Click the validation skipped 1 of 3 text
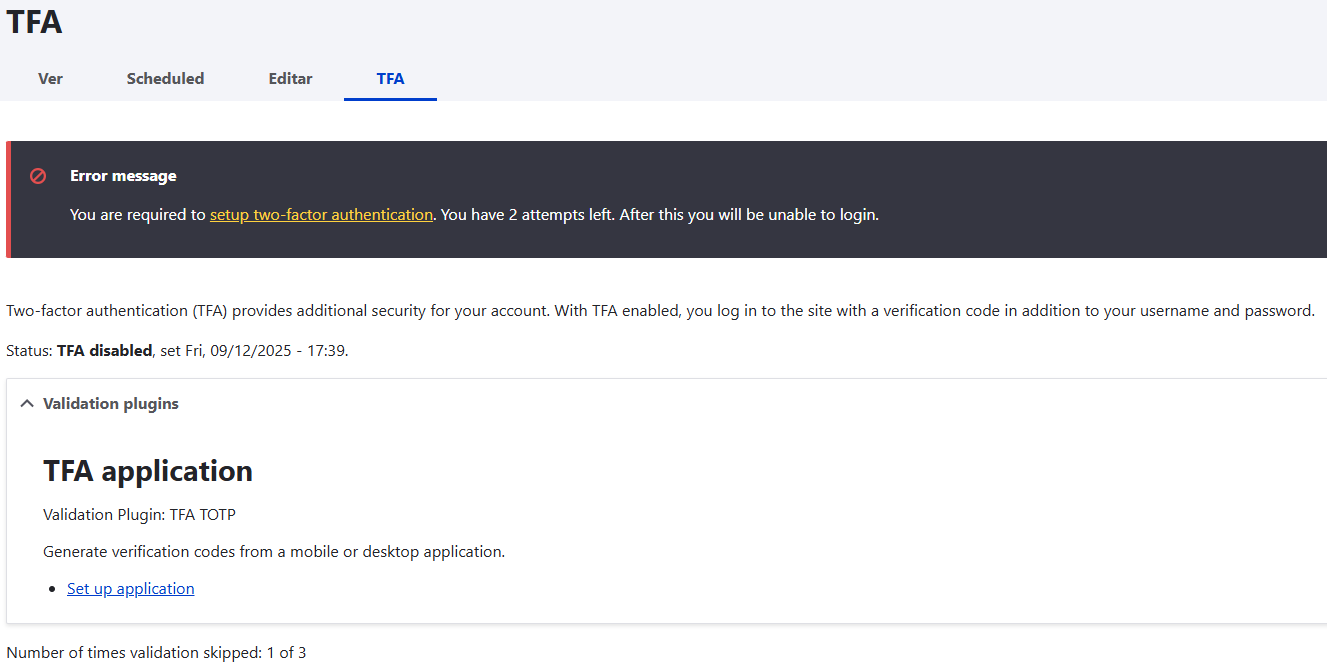 tap(156, 653)
